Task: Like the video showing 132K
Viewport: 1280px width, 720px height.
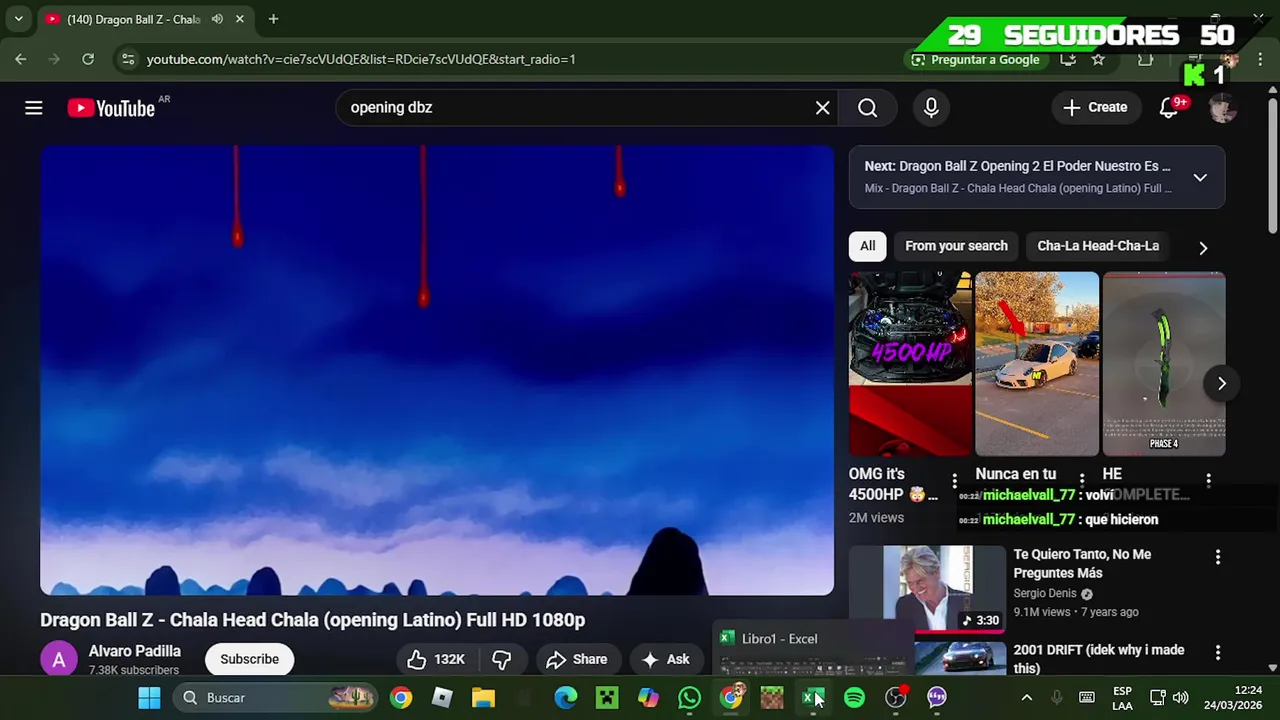Action: tap(436, 659)
